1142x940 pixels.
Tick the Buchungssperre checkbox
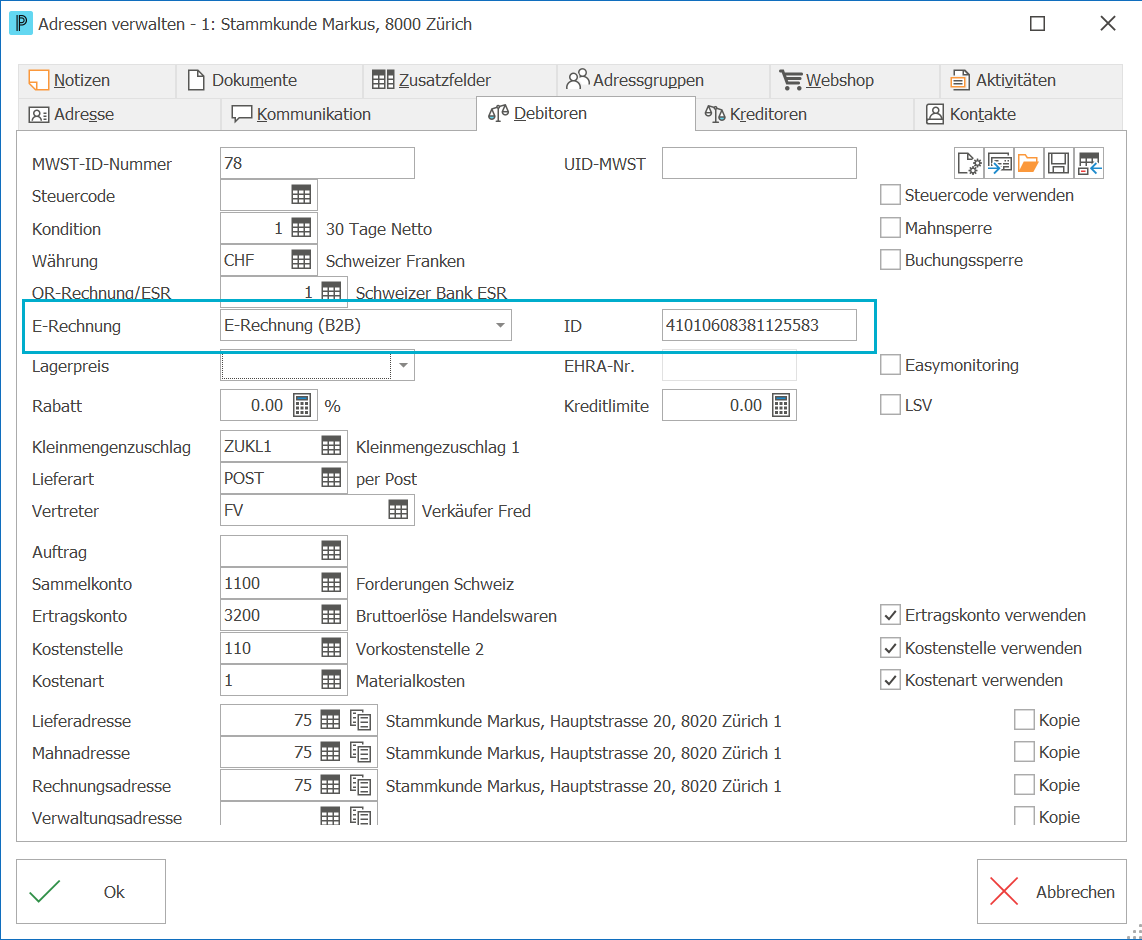[x=890, y=260]
